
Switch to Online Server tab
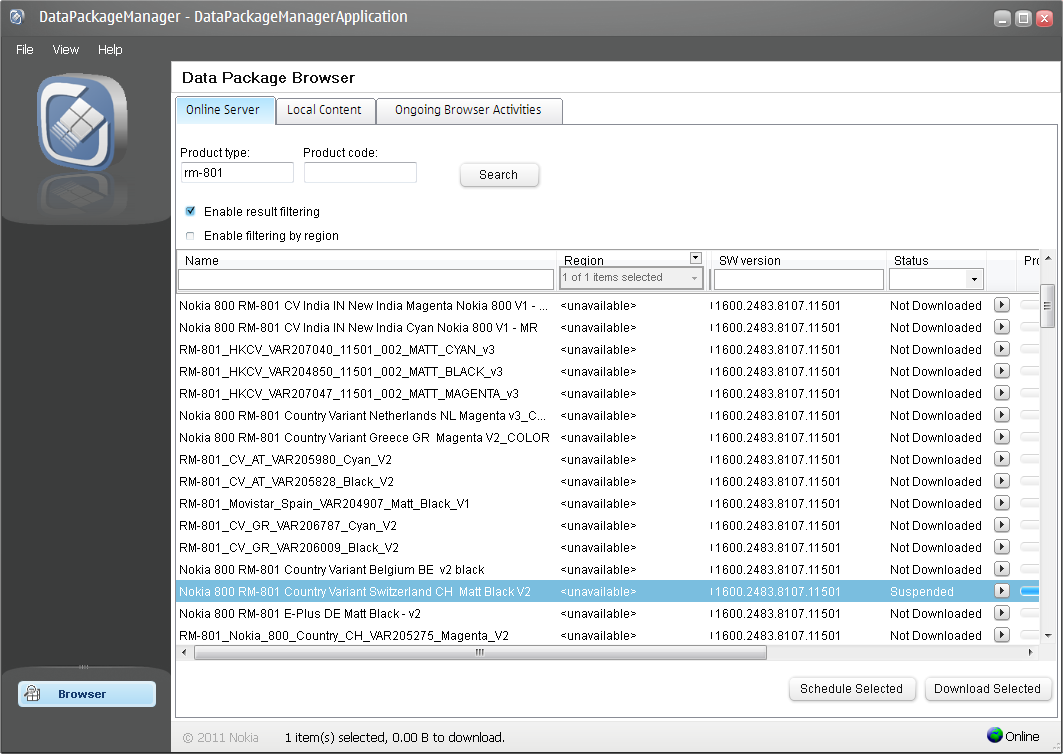tap(225, 111)
